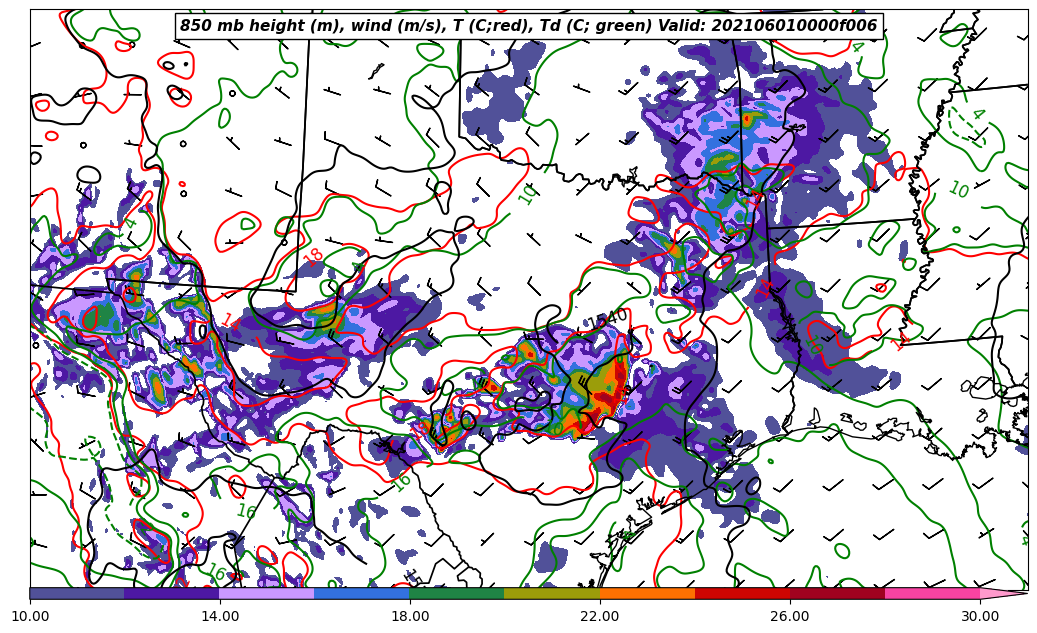The image size is (1037, 633).
Task: Click the 22.00 colorbar tick label
Action: point(600,617)
